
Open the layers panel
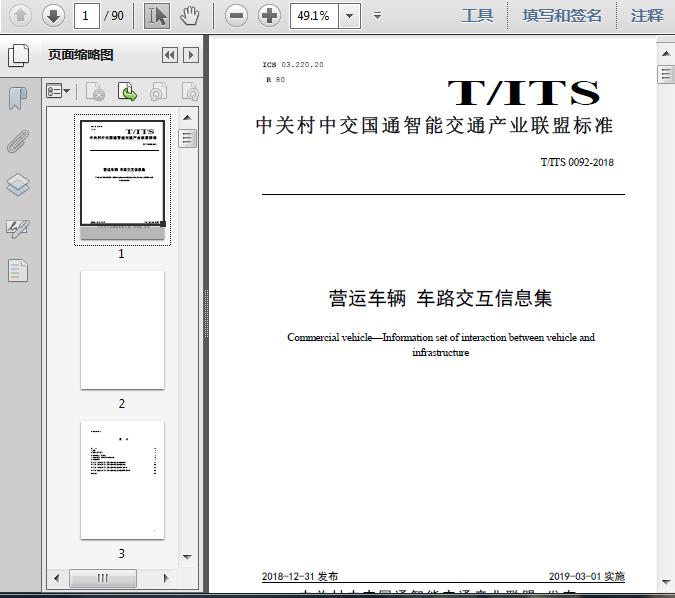point(18,185)
